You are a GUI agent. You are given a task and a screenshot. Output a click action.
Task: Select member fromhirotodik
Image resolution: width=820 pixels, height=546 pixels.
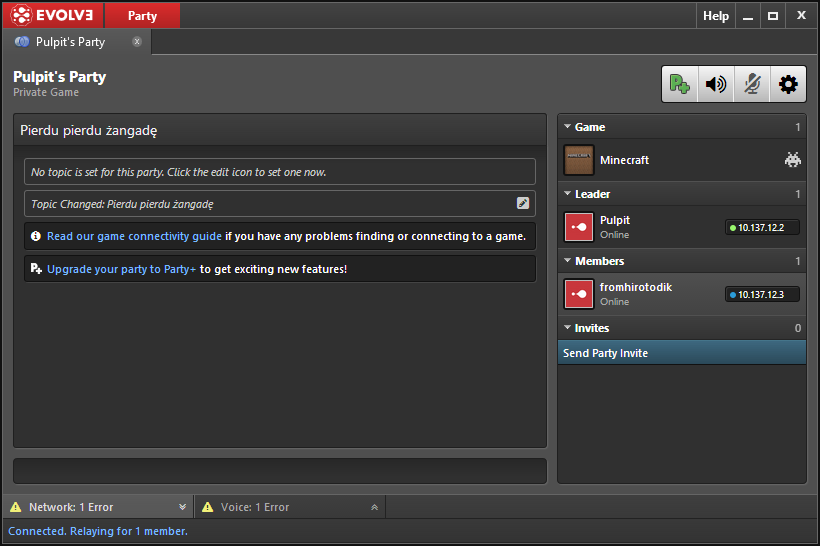(636, 287)
